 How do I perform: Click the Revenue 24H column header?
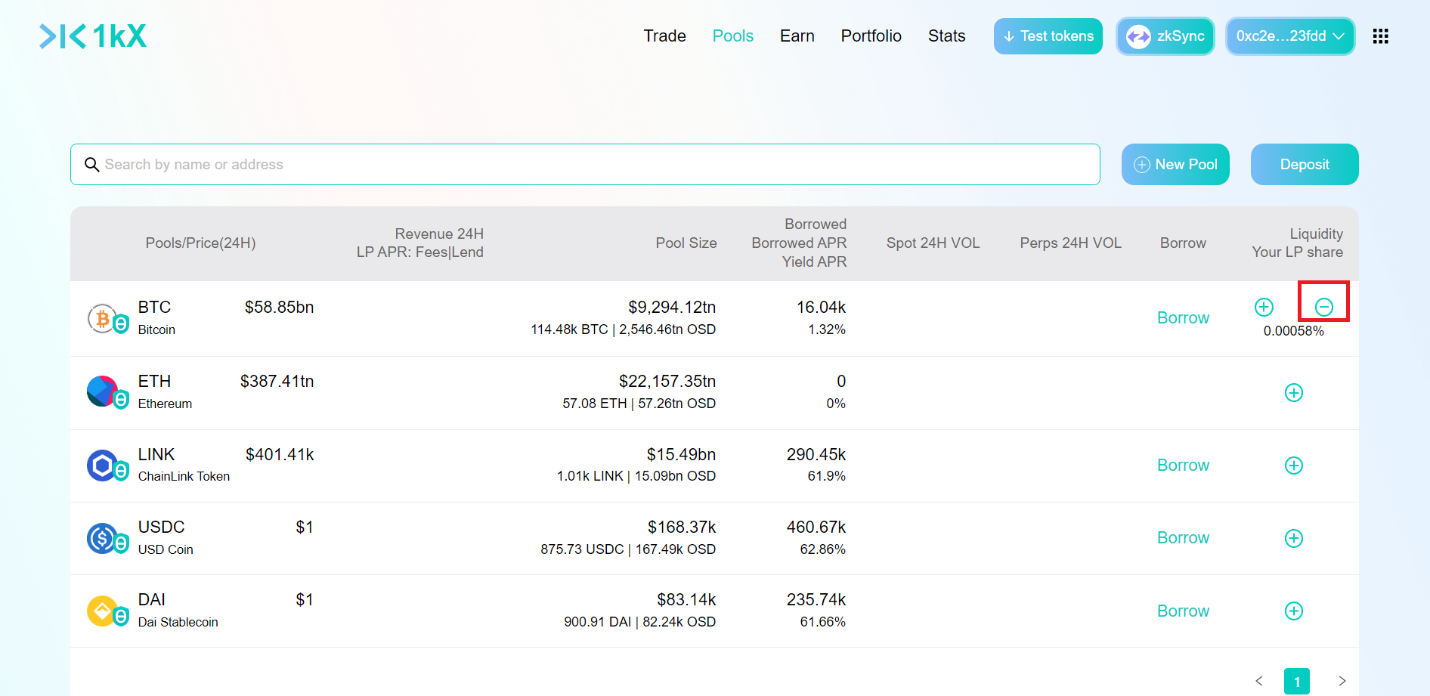pos(439,234)
